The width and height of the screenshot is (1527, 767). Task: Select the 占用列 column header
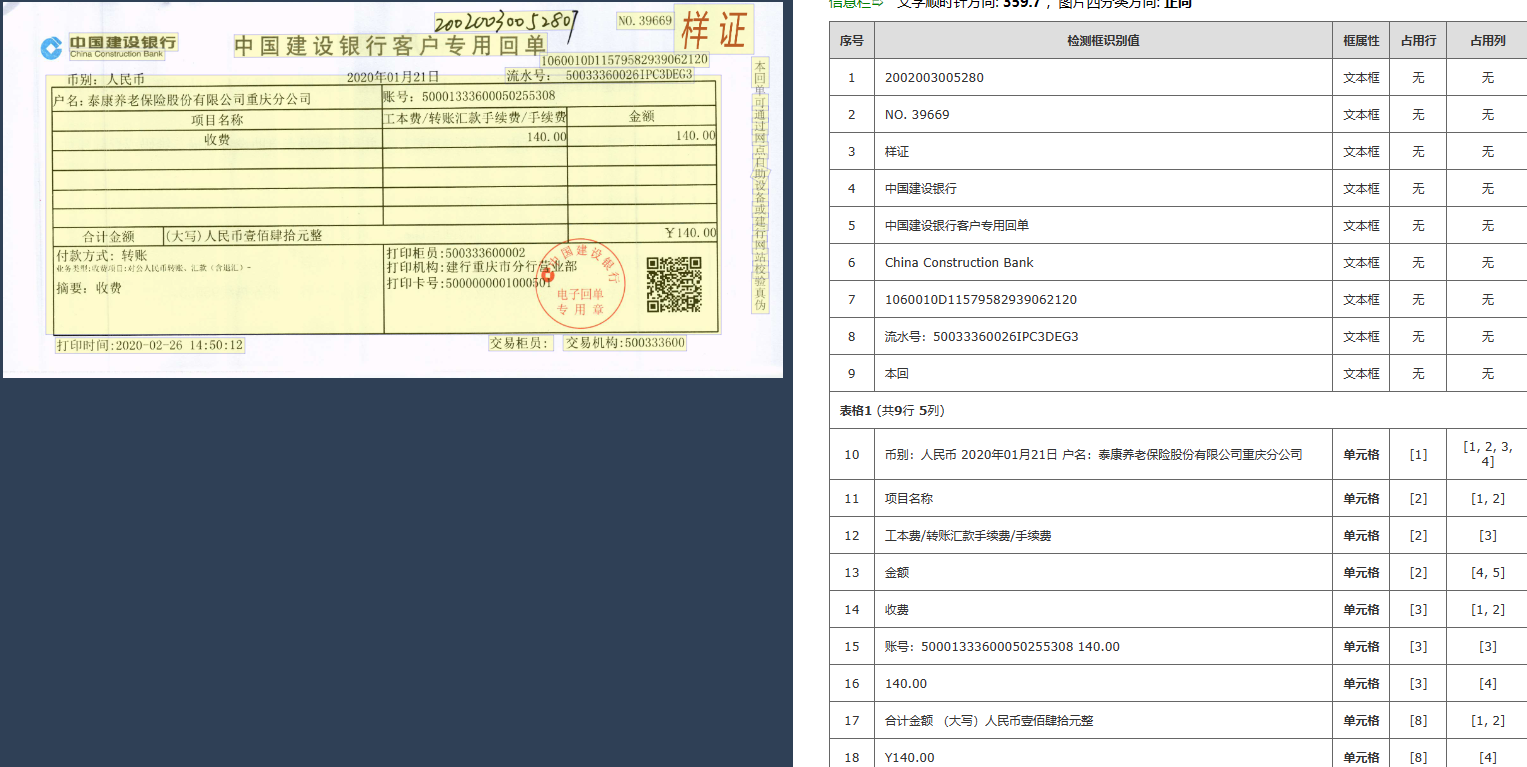pyautogui.click(x=1487, y=41)
